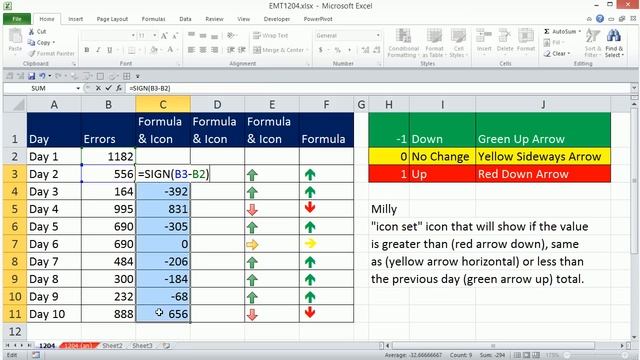Click the Copy button
640x360 pixels.
[x=41, y=42]
